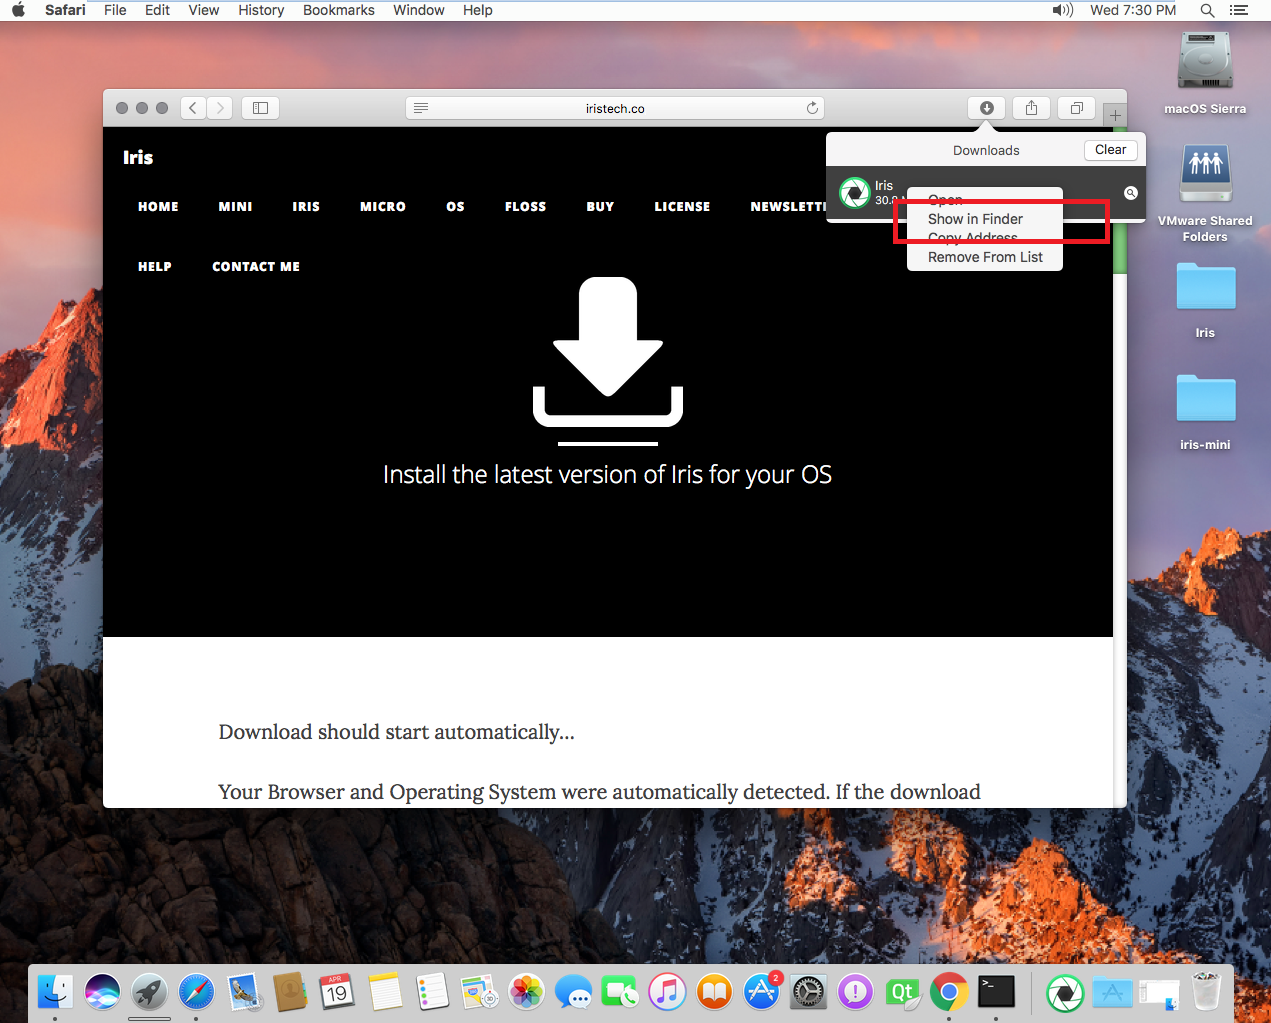
Task: Choose Remove From List menu entry
Action: [985, 257]
